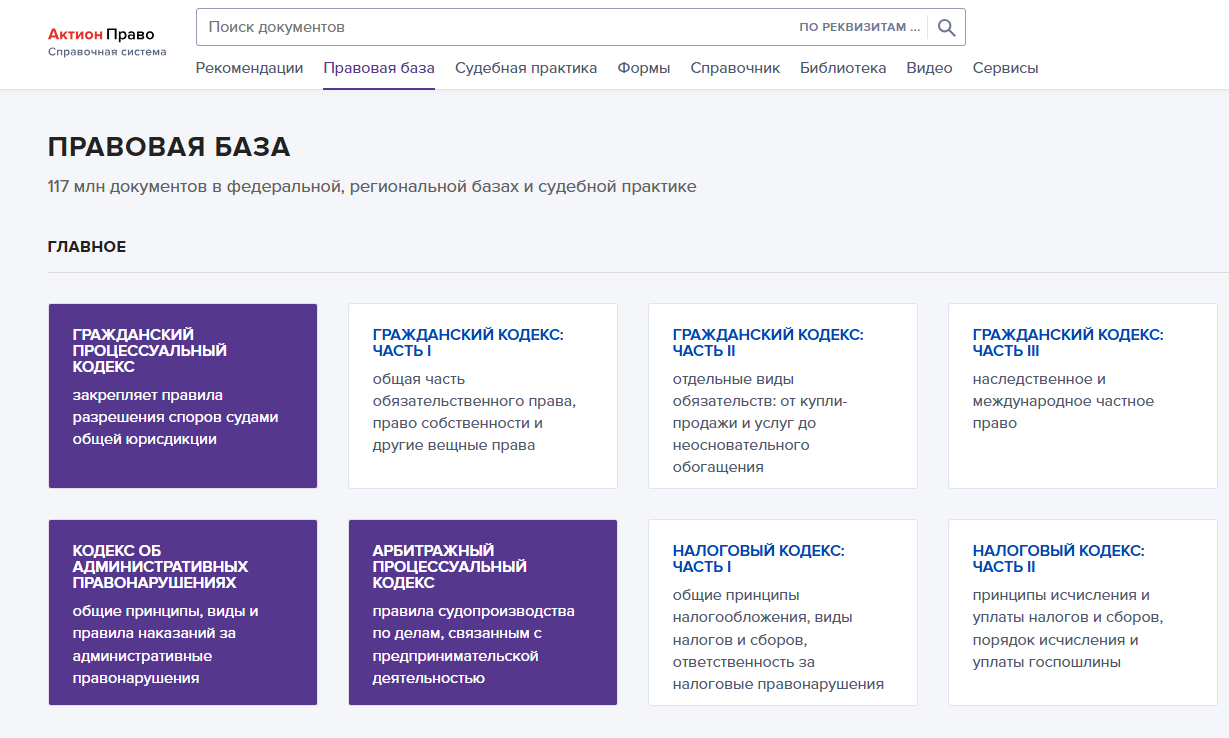The image size is (1229, 738).
Task: Open Налоговый кодекс: часть II link
Action: tap(1059, 559)
